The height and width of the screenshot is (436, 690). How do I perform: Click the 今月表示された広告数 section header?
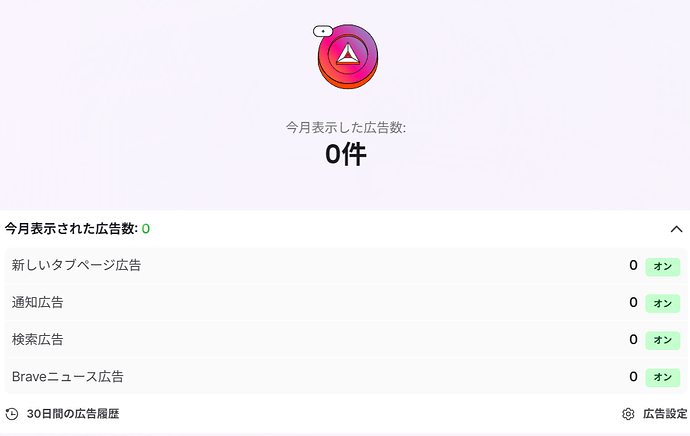[x=70, y=229]
